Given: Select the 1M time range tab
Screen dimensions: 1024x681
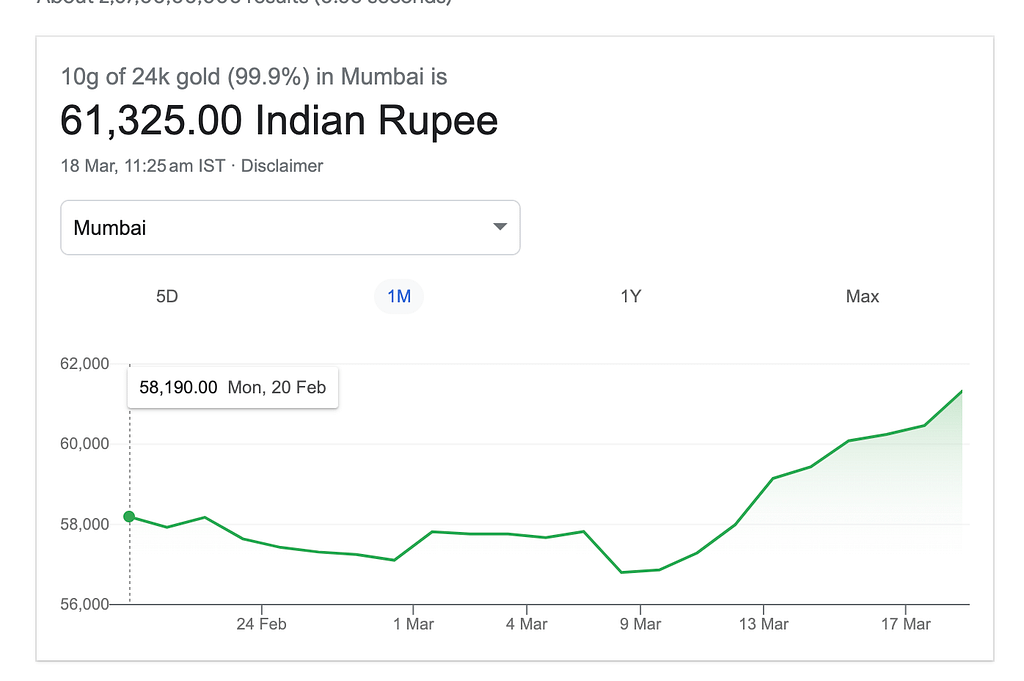Looking at the screenshot, I should click(399, 296).
